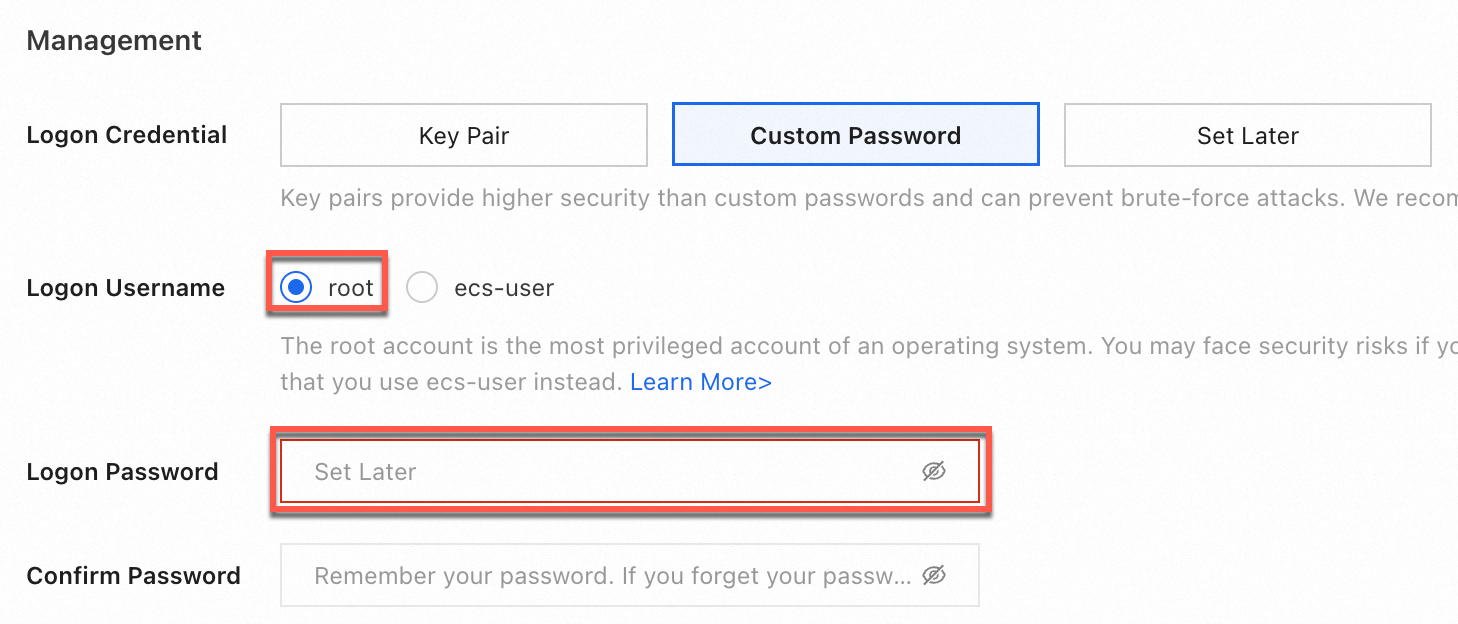
Task: Open the Learn More link
Action: [700, 382]
